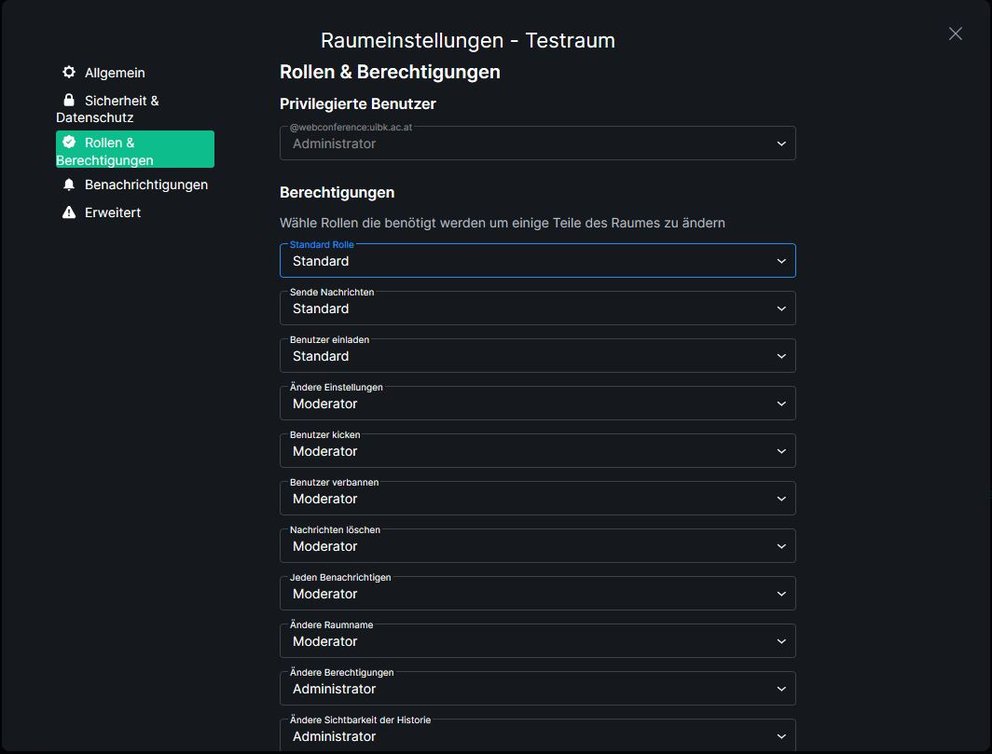
Task: Select the lock icon for Sicherheit & Datenschutz
Action: [x=68, y=100]
